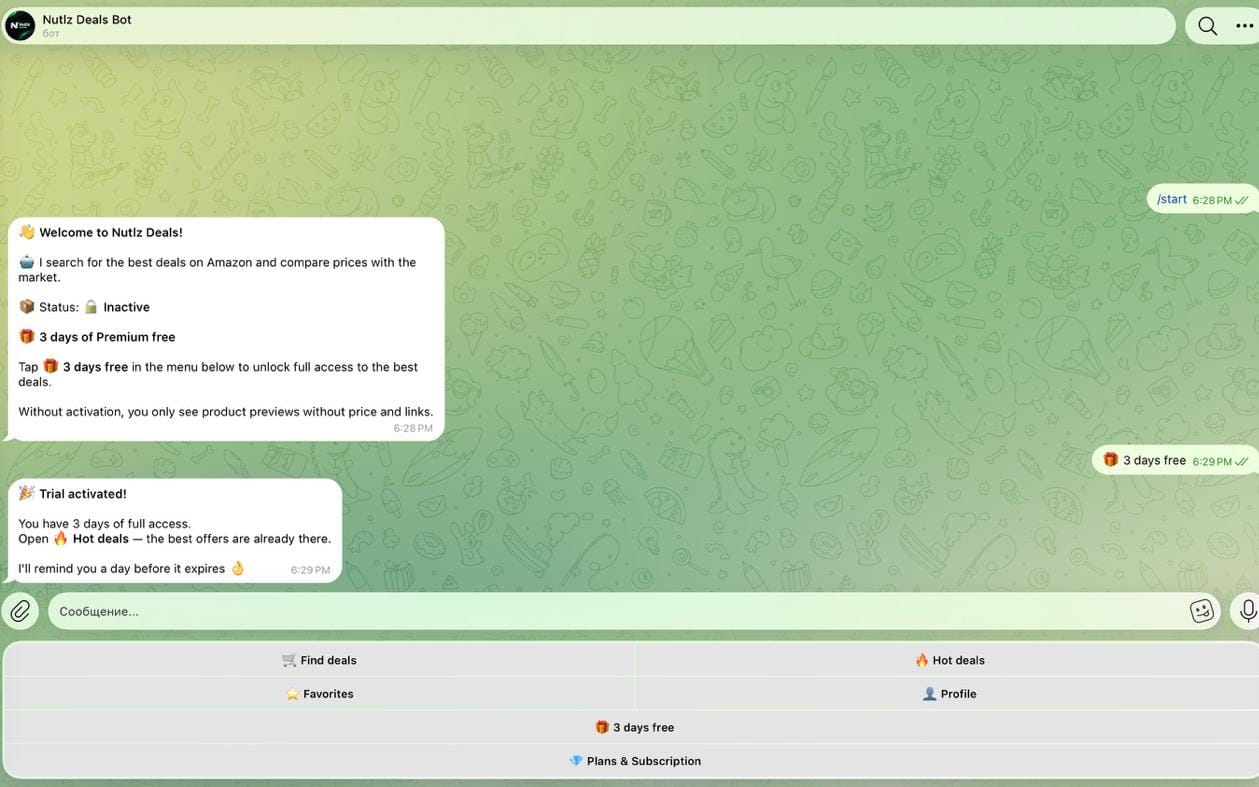The width and height of the screenshot is (1259, 787).
Task: Open the sticker and emoji picker
Action: pos(1201,610)
